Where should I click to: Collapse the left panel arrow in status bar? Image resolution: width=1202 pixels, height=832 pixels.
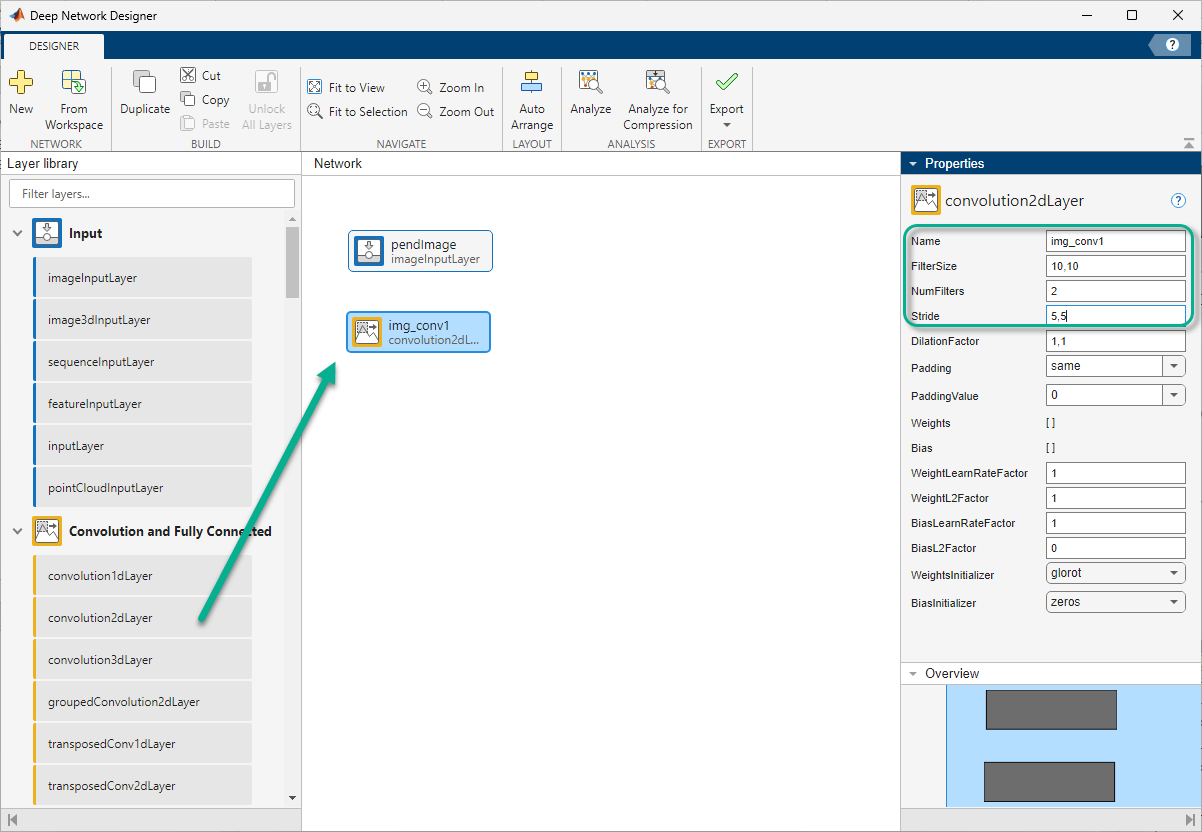pyautogui.click(x=12, y=820)
